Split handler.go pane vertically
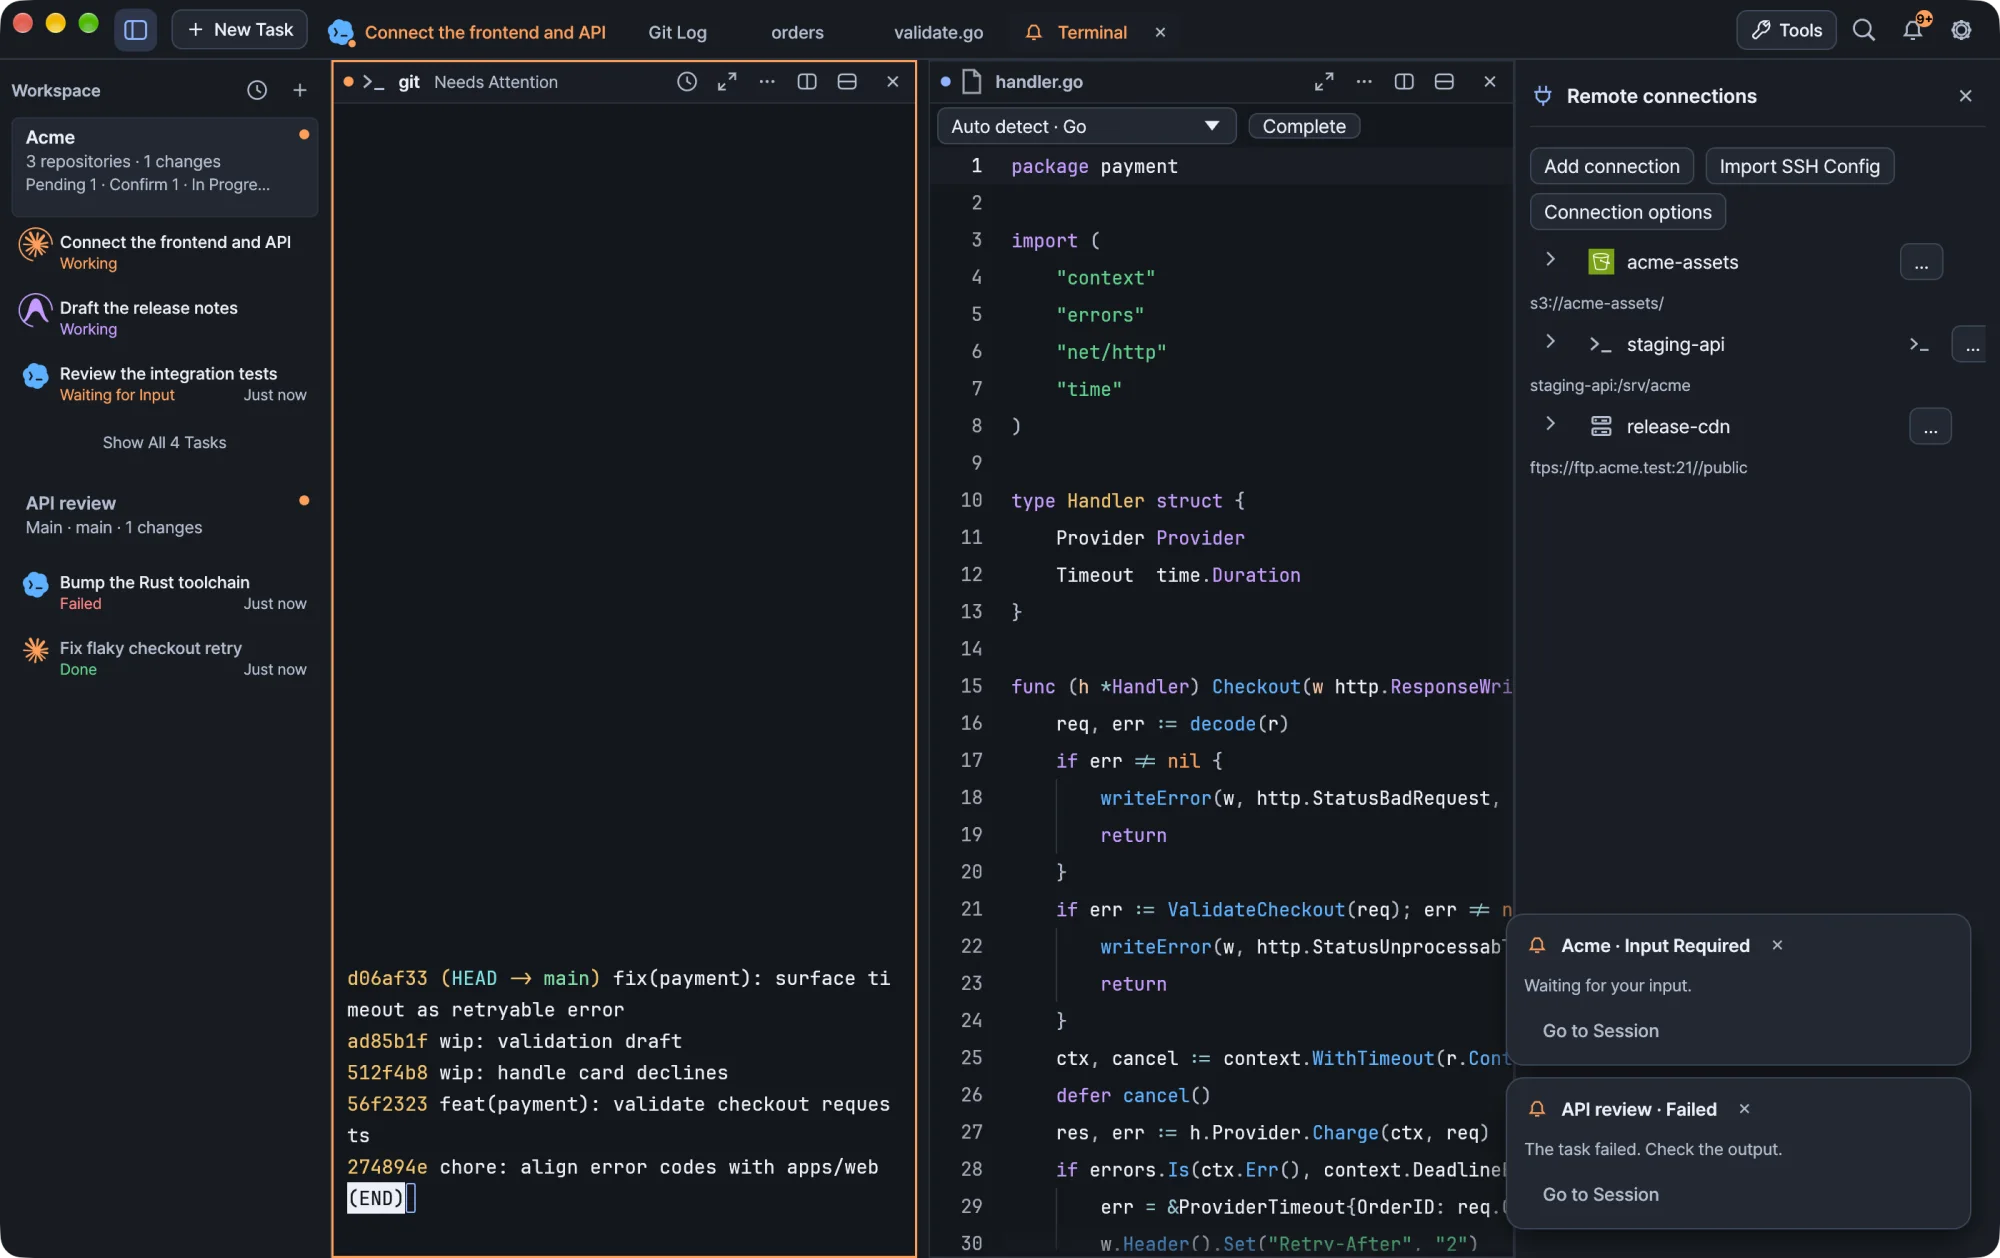Image resolution: width=2000 pixels, height=1258 pixels. click(x=1404, y=82)
